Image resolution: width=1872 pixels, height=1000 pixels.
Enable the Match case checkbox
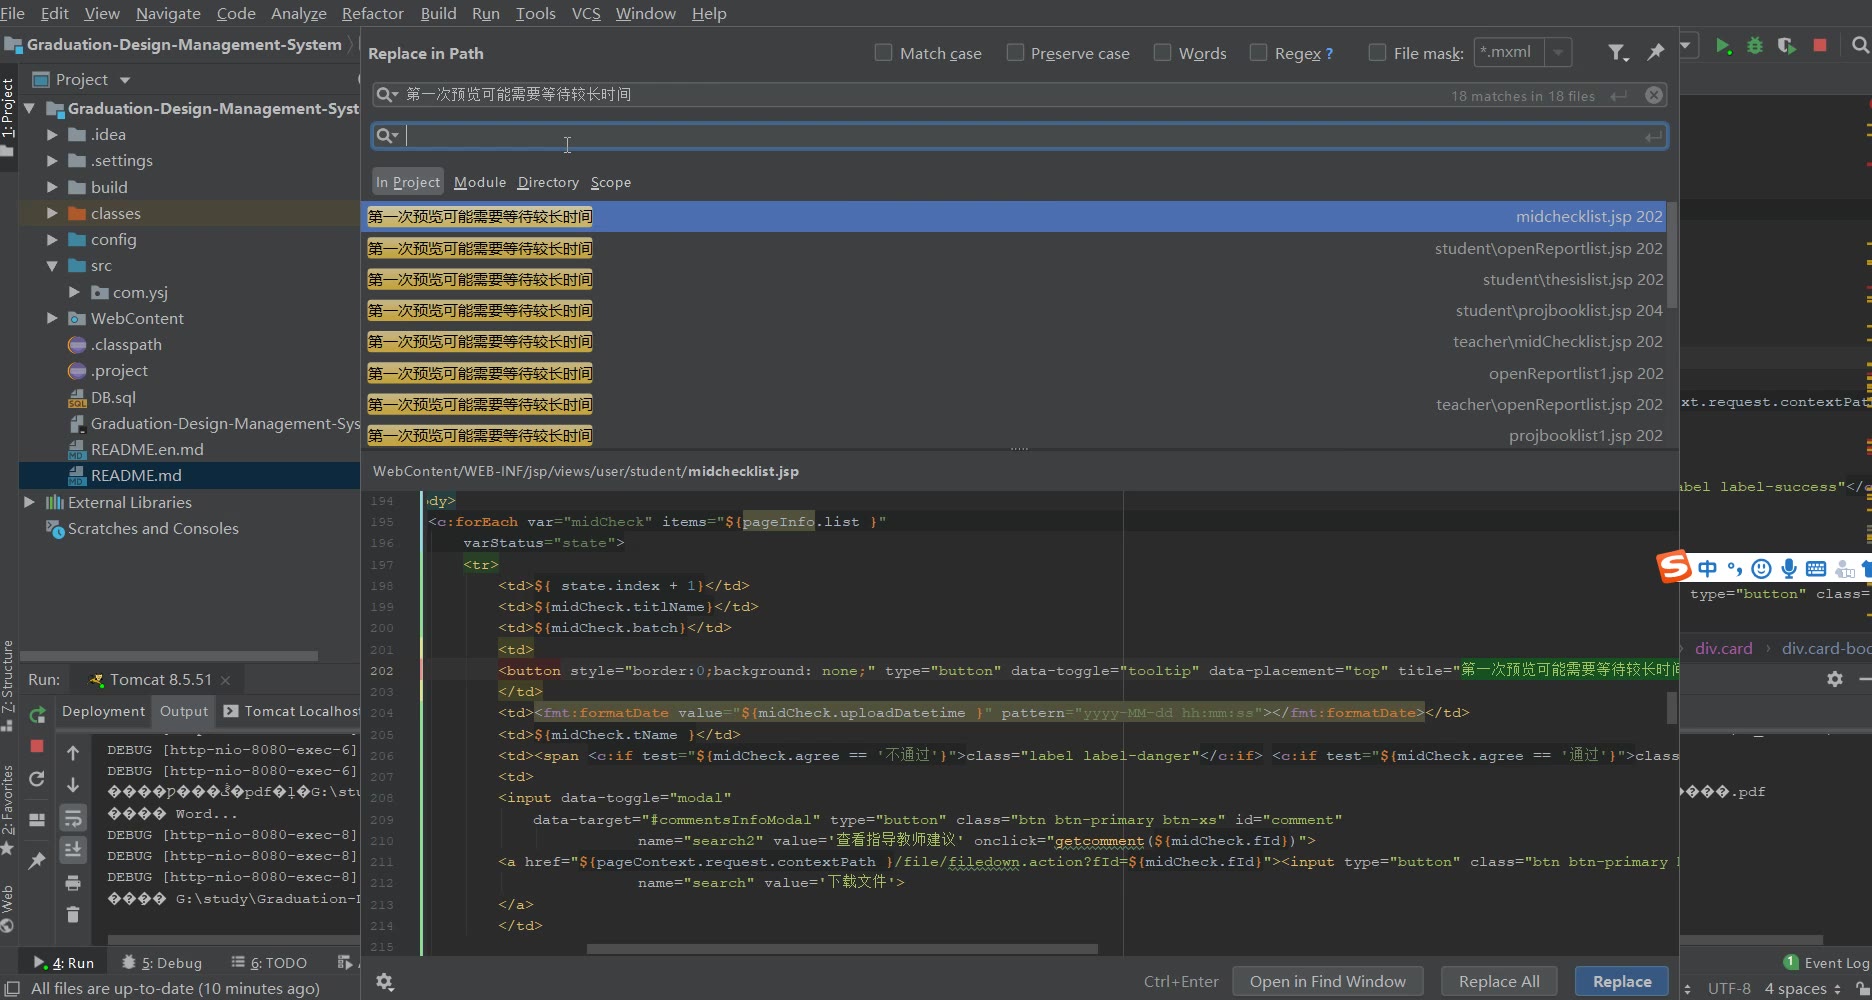pyautogui.click(x=883, y=53)
